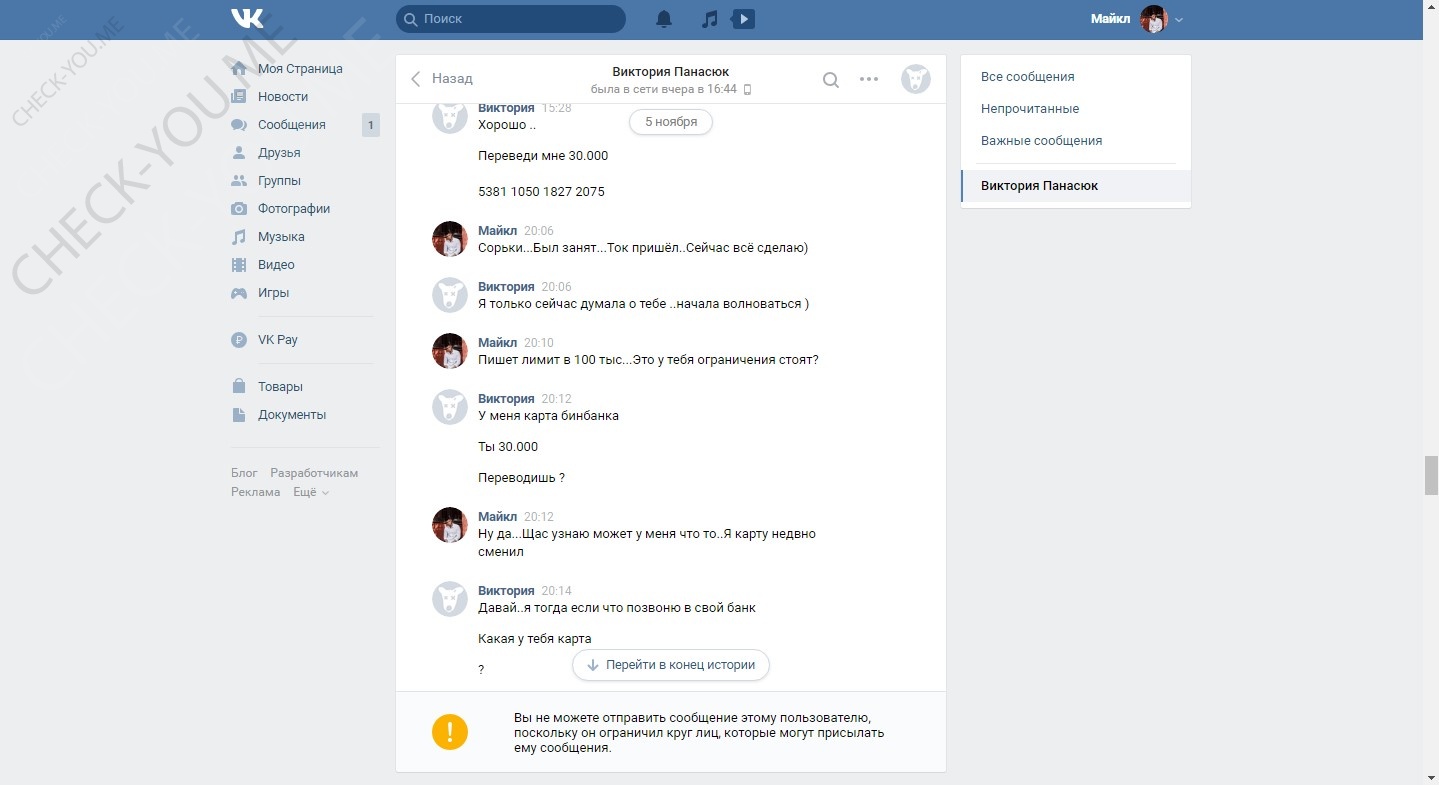1439x785 pixels.
Task: Click the header video player icon
Action: (743, 19)
